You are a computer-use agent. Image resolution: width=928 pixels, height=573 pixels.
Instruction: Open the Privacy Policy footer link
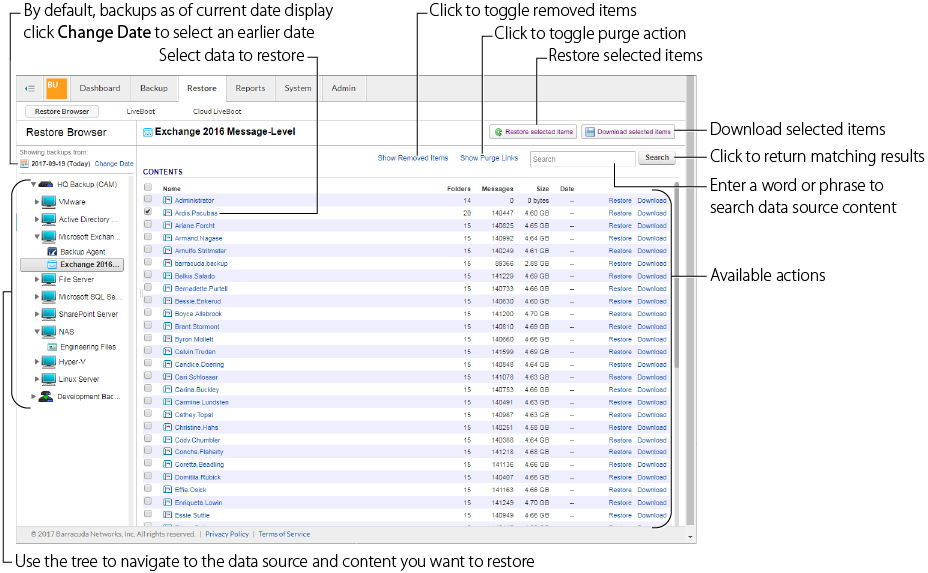click(x=227, y=534)
